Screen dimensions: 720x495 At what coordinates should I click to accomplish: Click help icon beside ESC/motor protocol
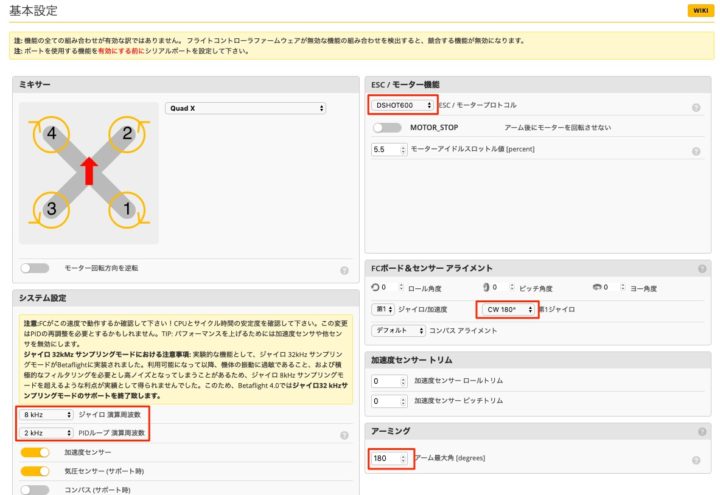point(695,107)
